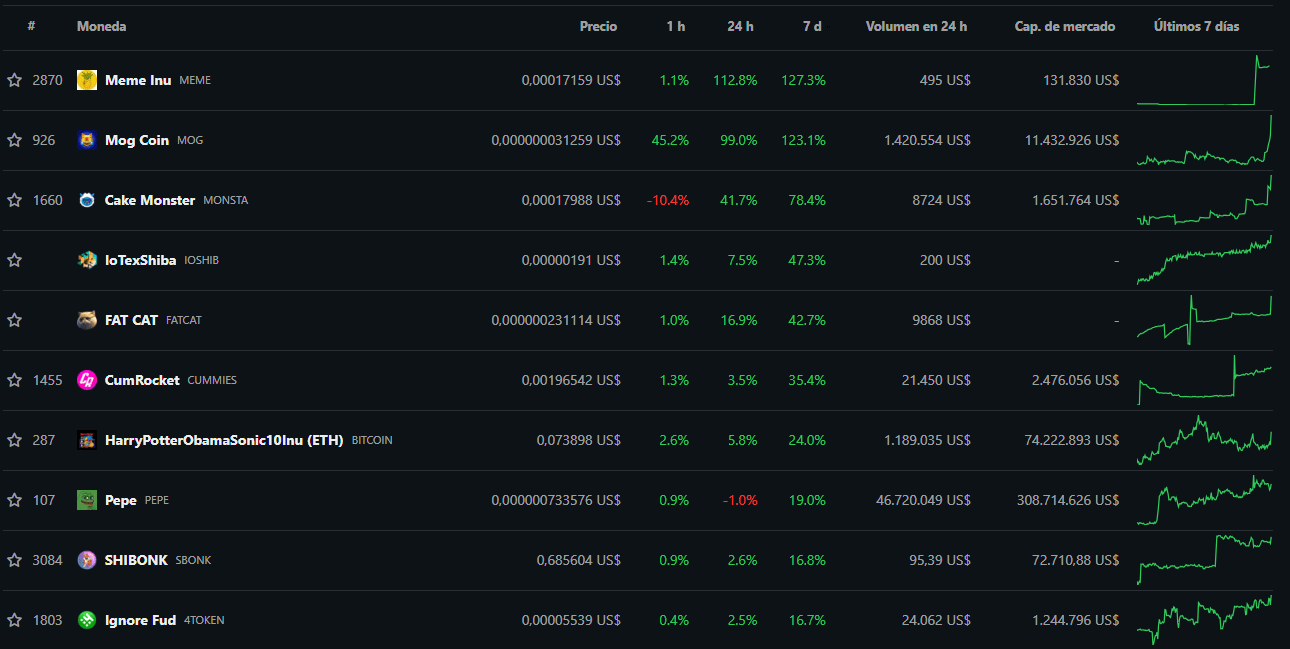
Task: View Ignore Fud 7-day sparkline chart
Action: click(1204, 620)
